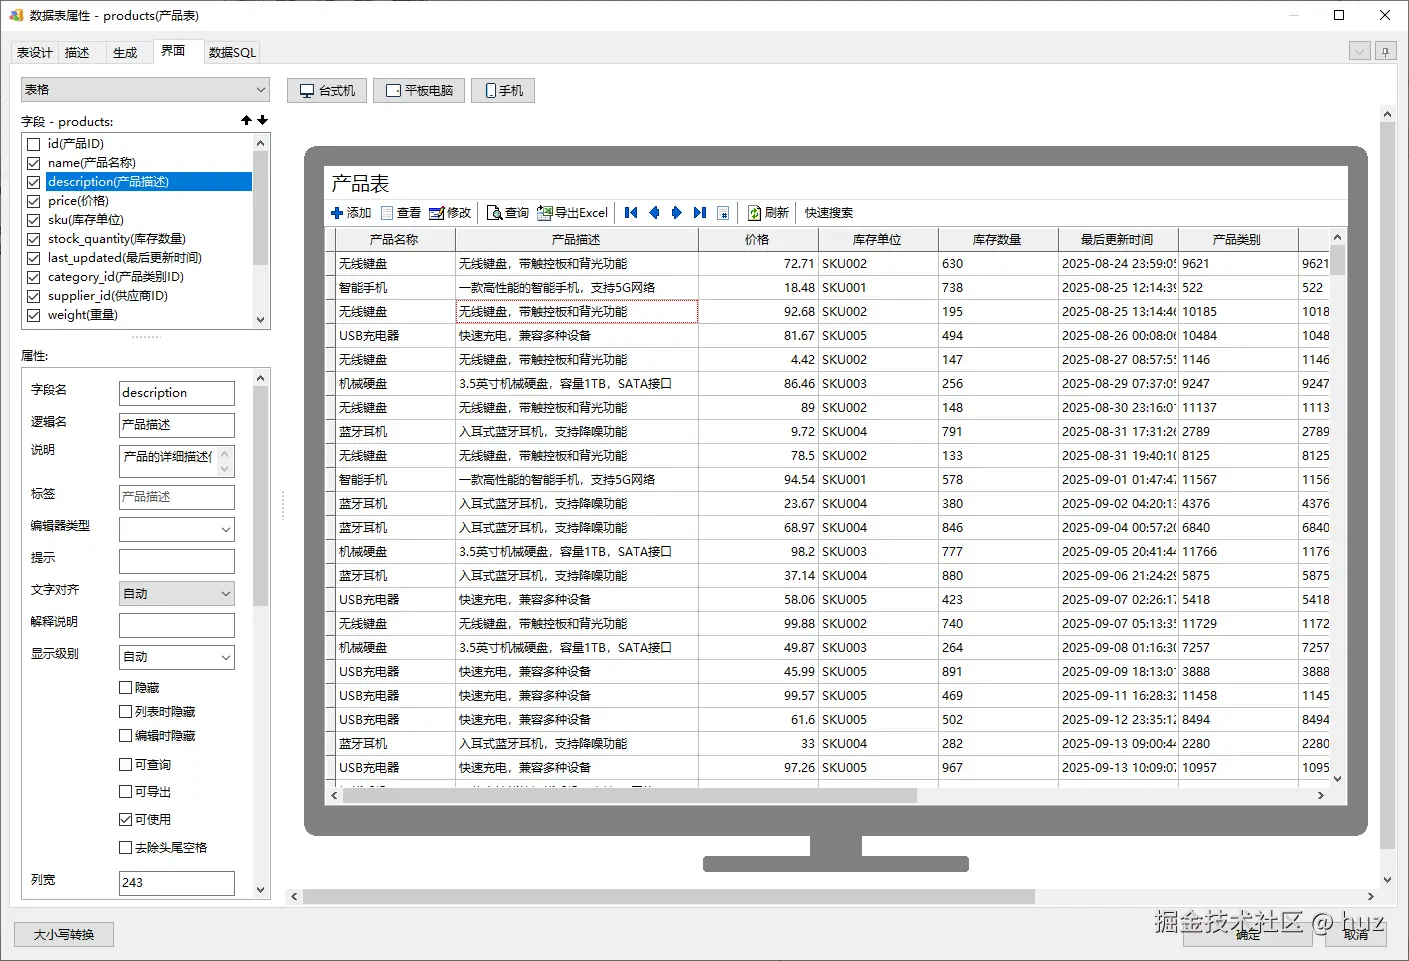The height and width of the screenshot is (961, 1409).
Task: Move field up with the up arrow icon
Action: [246, 120]
